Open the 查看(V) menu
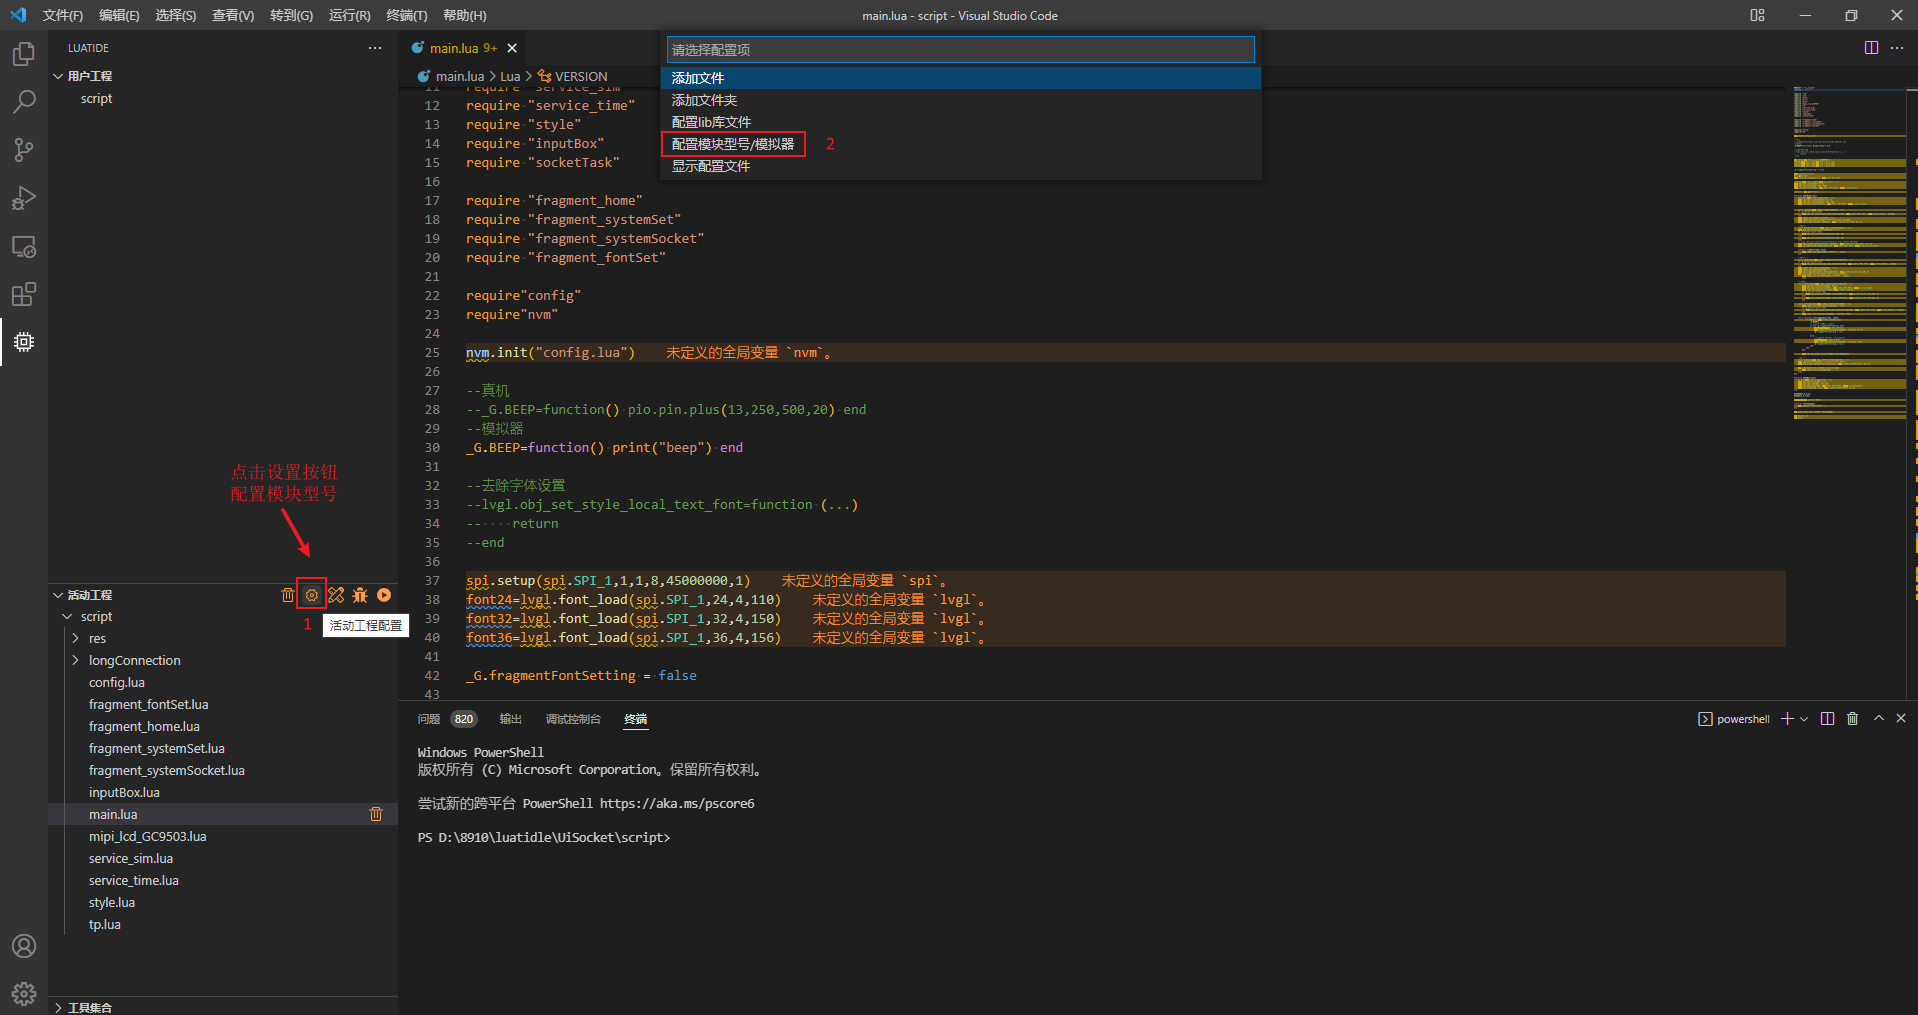This screenshot has width=1918, height=1015. click(233, 15)
